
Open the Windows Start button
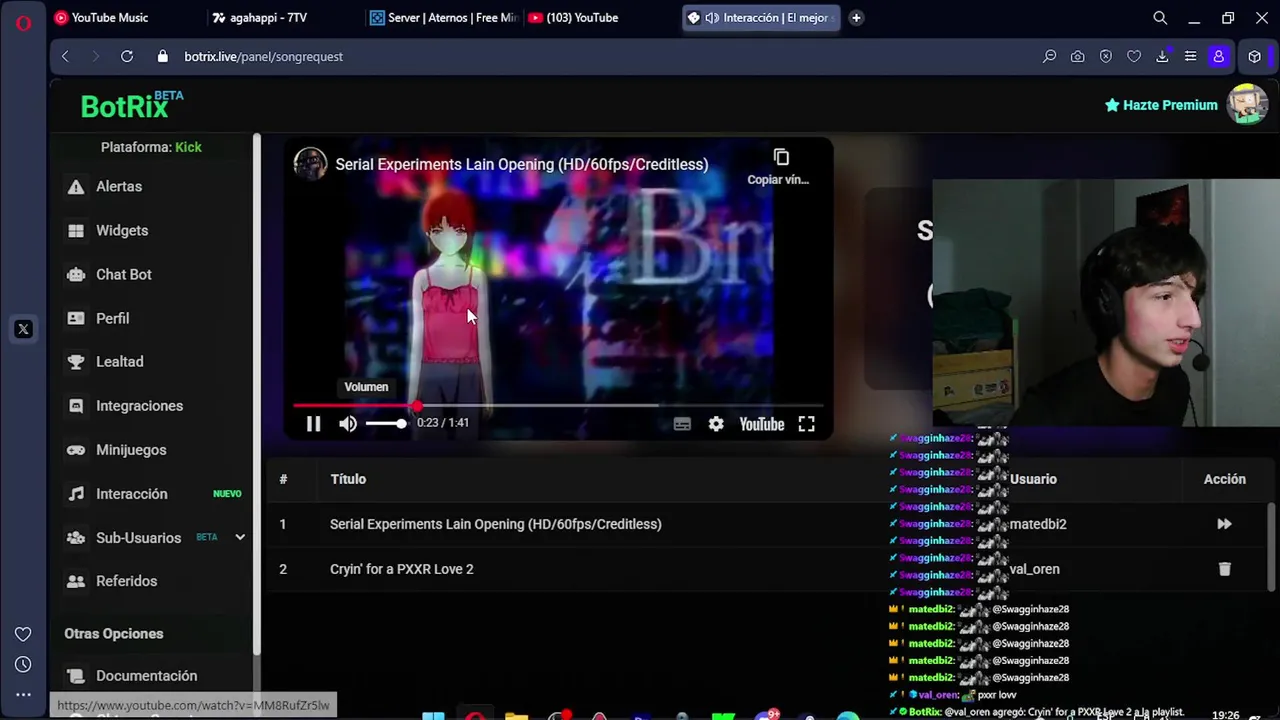pyautogui.click(x=433, y=716)
